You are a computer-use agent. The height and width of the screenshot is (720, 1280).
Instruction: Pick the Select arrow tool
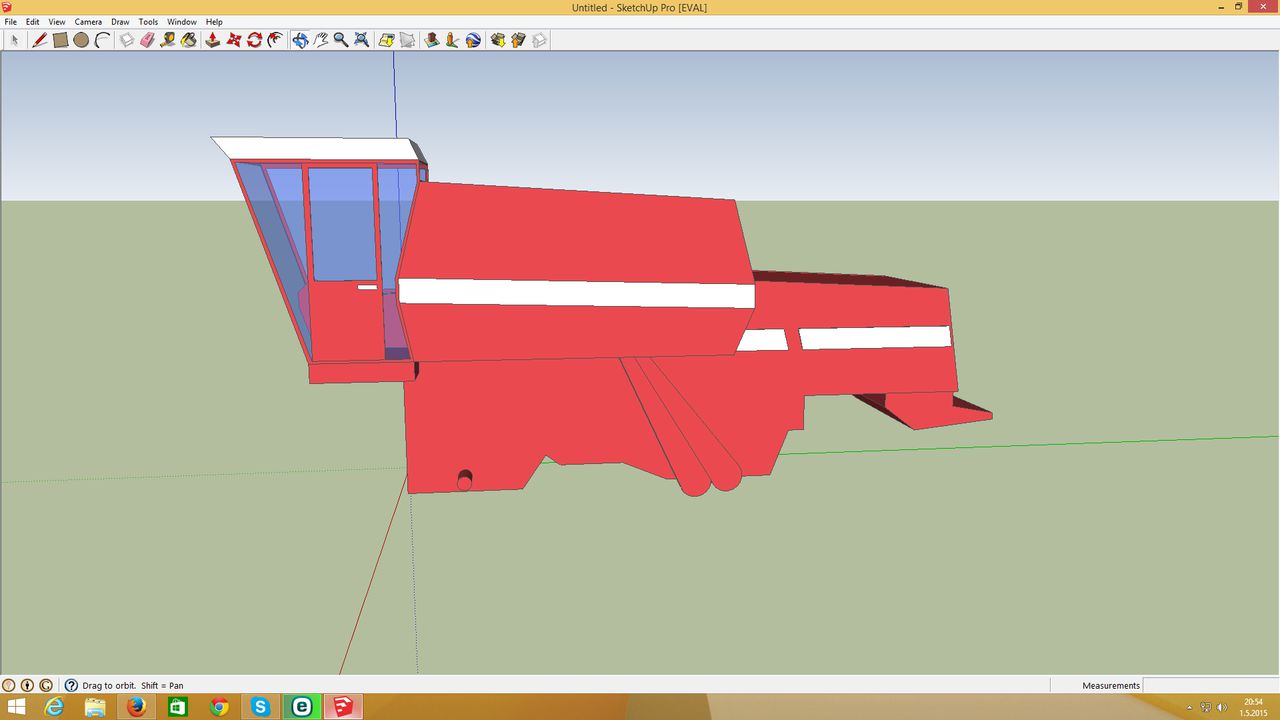(x=14, y=40)
